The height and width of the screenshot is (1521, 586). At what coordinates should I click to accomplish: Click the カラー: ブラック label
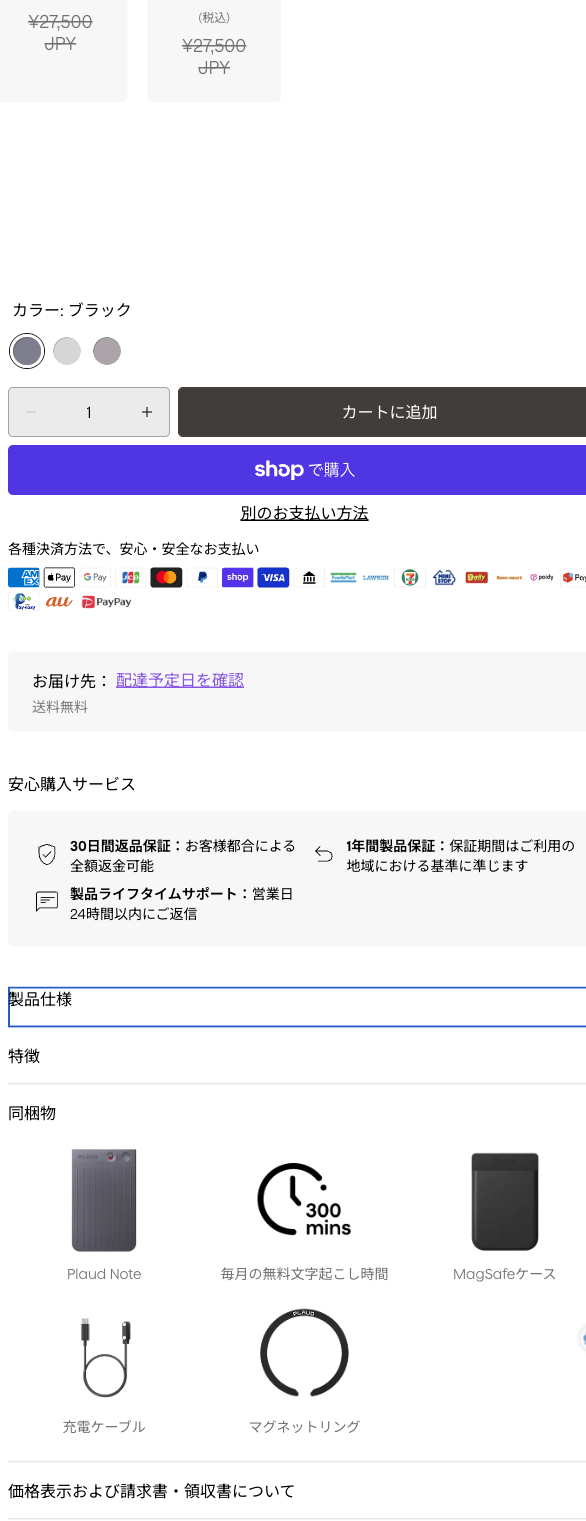[72, 310]
